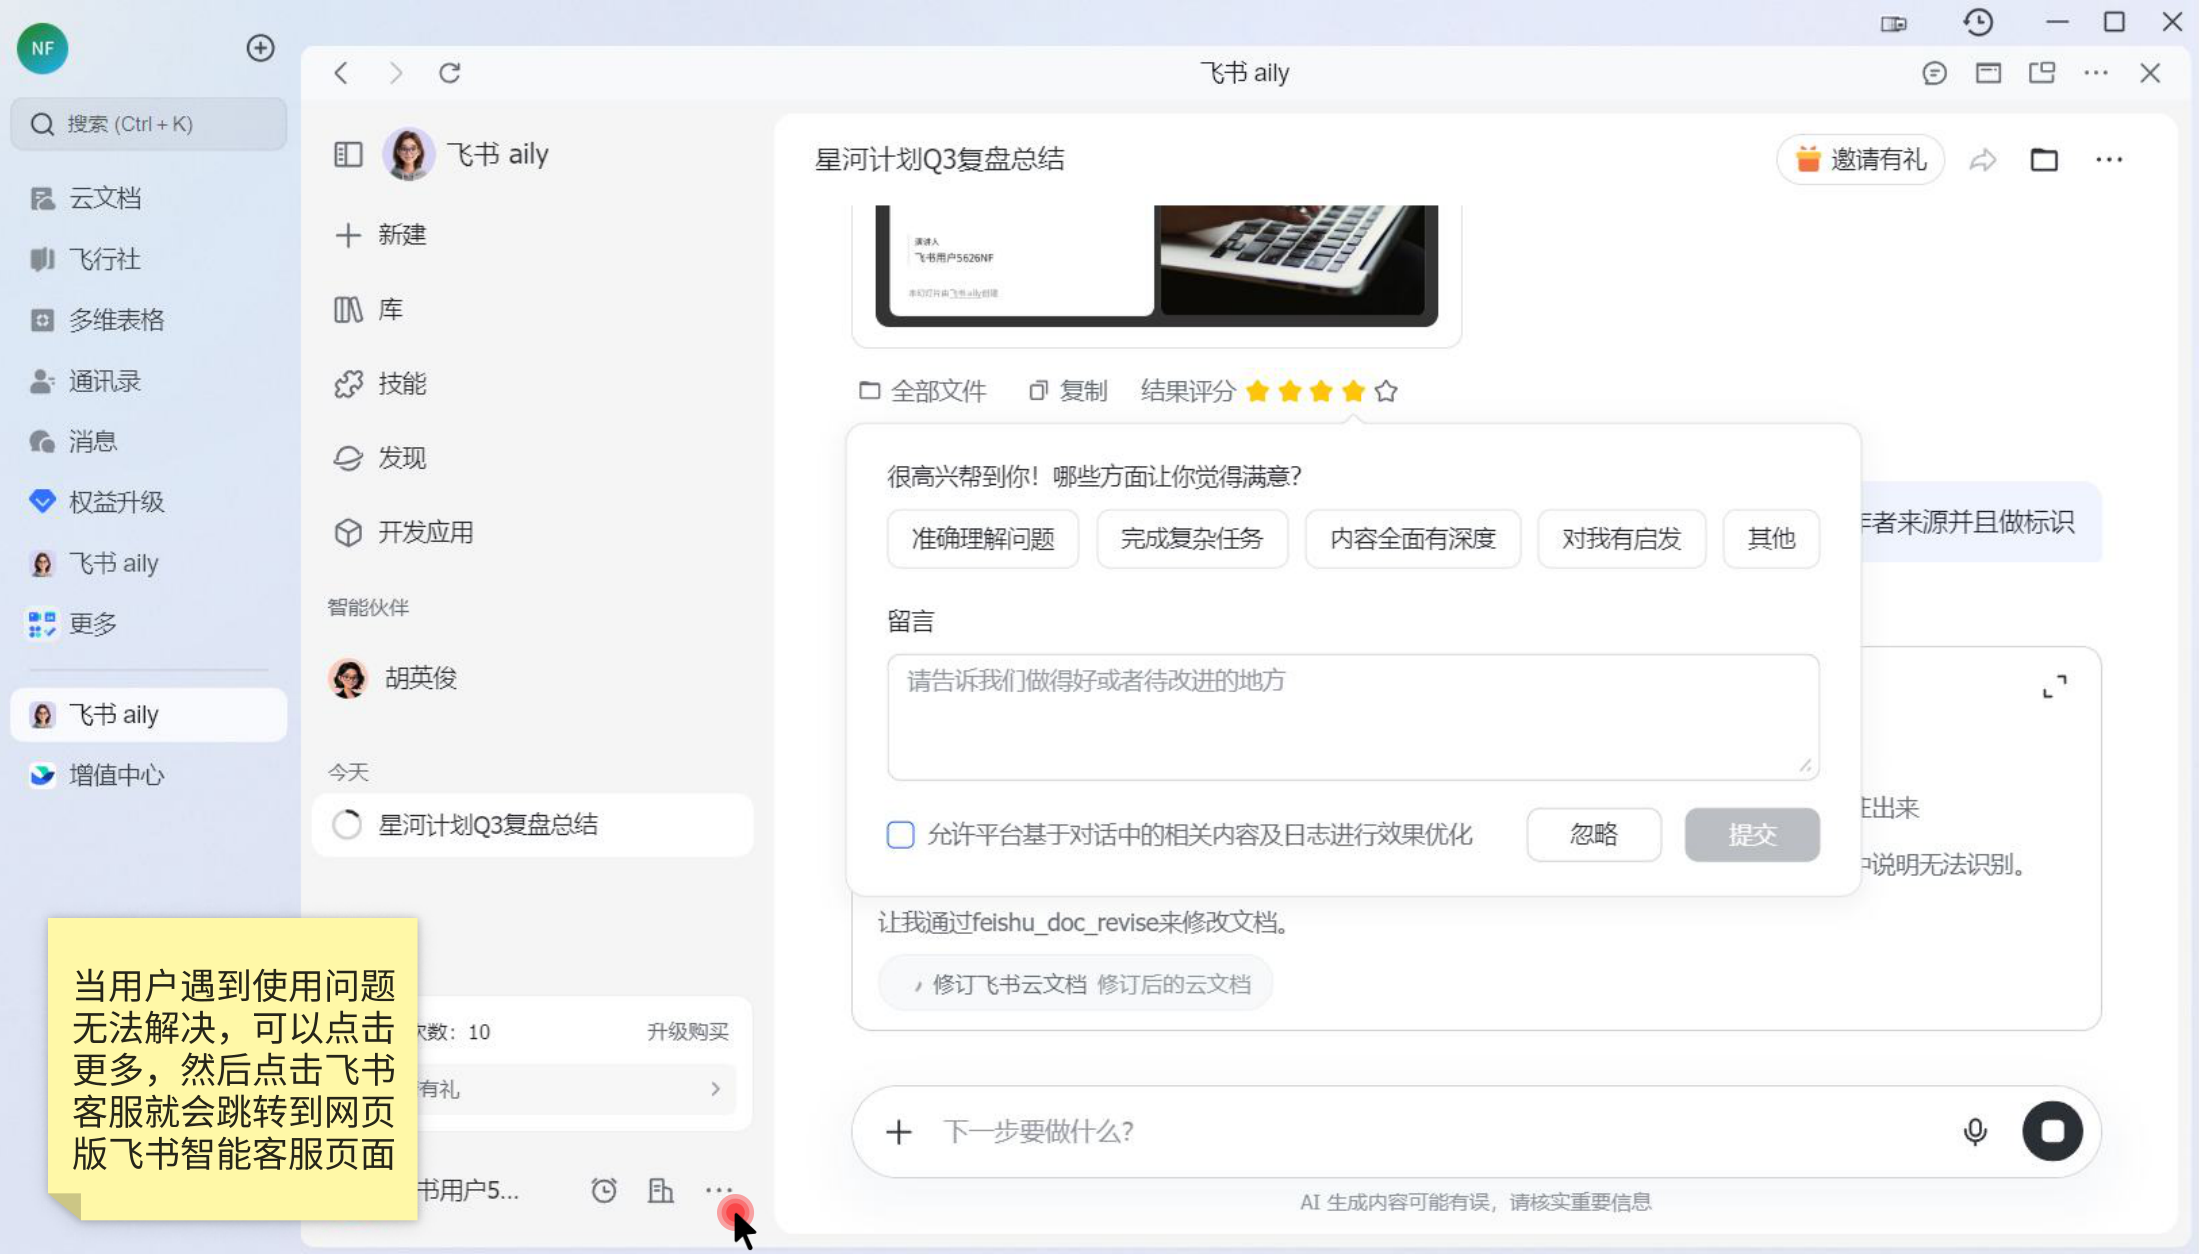Open in new window icon in title bar
Viewport: 2199px width, 1255px height.
[x=2042, y=73]
